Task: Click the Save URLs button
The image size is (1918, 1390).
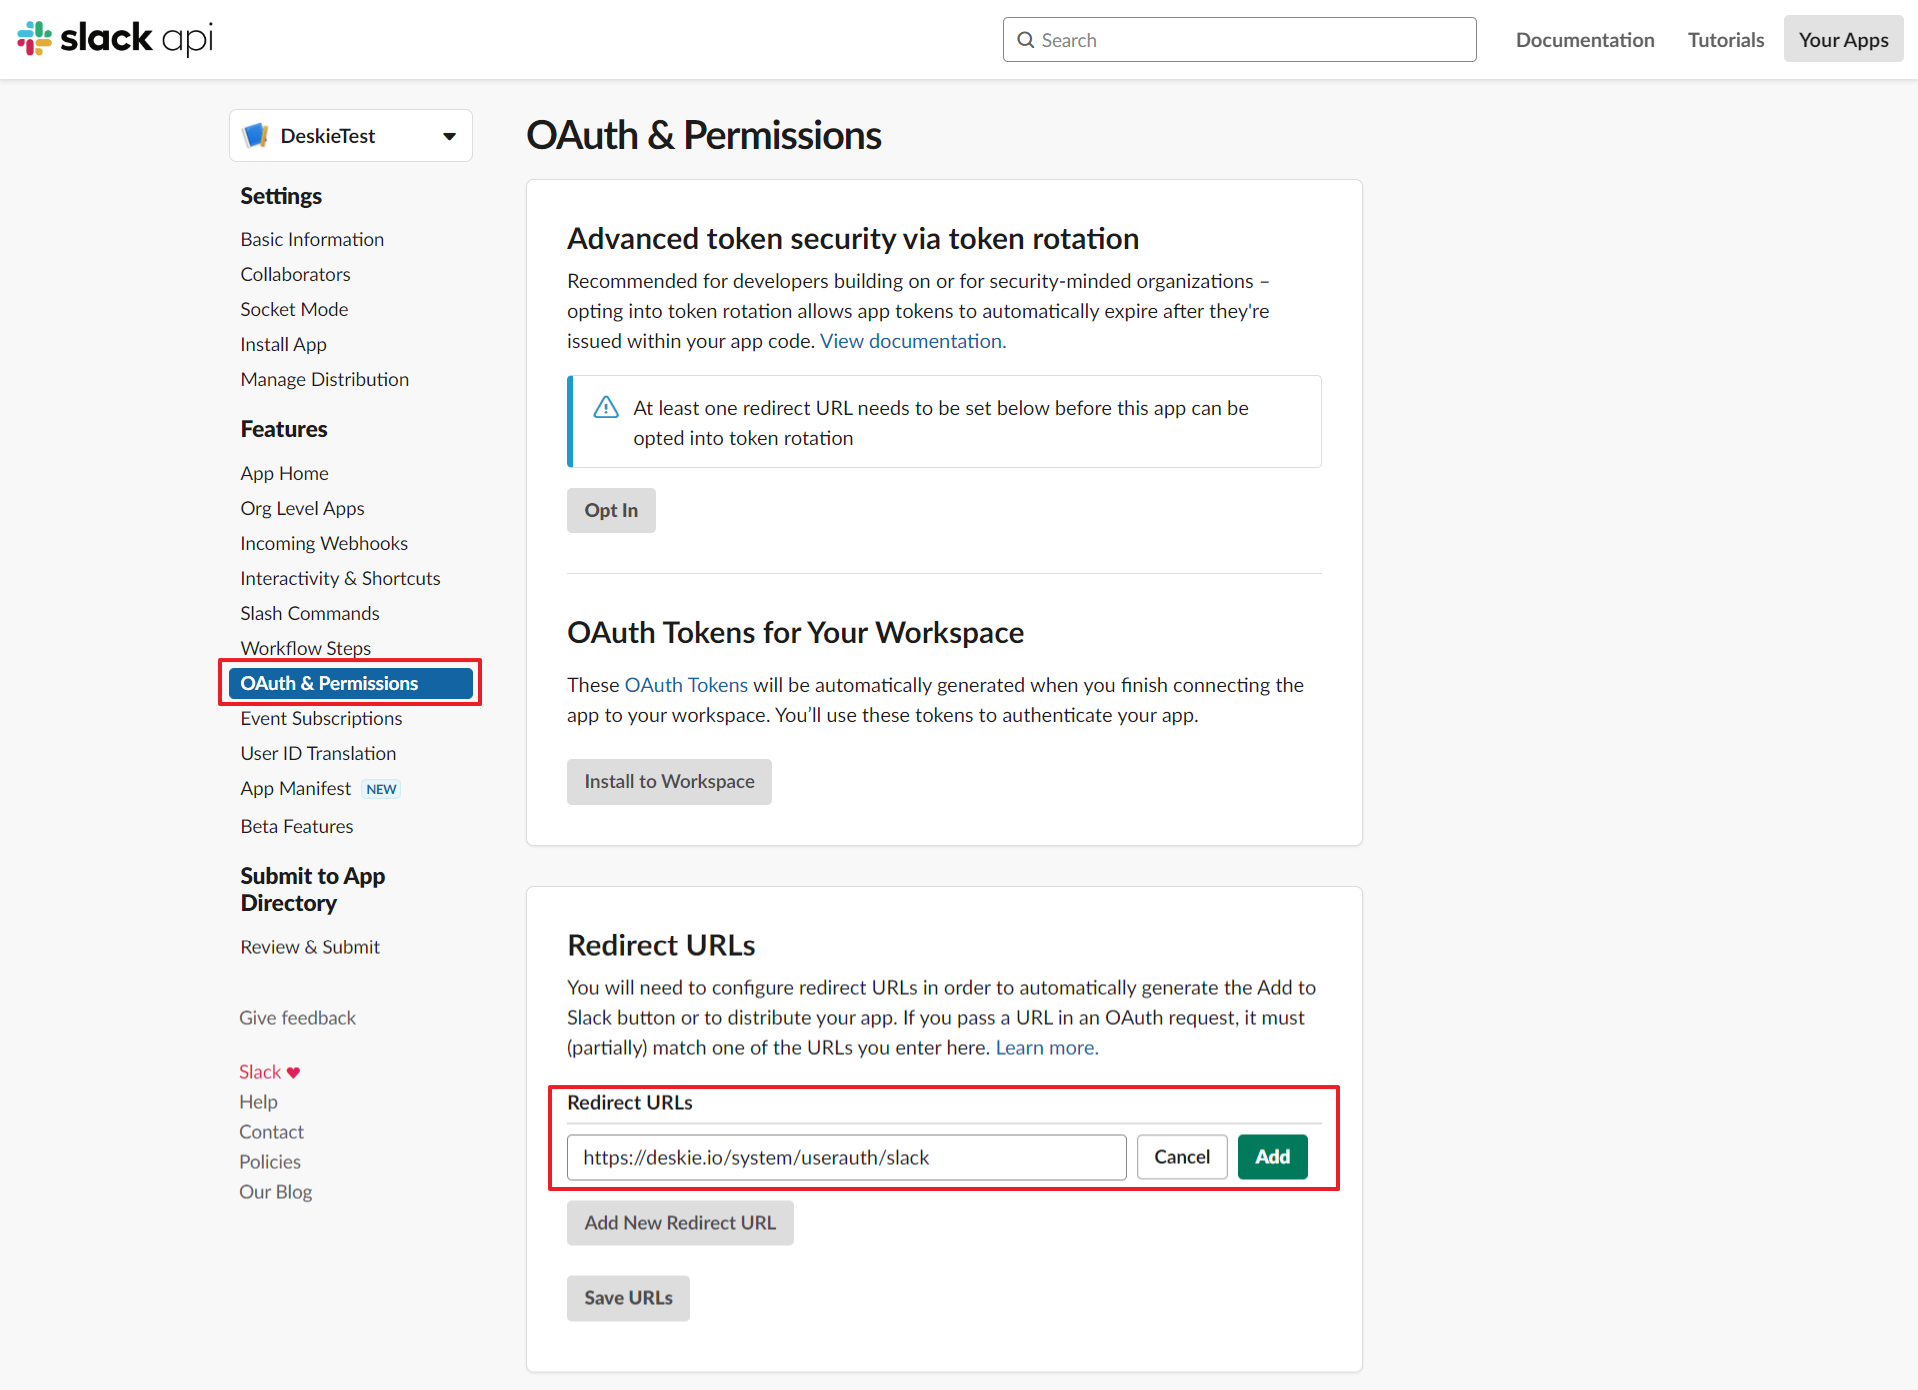Action: click(x=628, y=1298)
